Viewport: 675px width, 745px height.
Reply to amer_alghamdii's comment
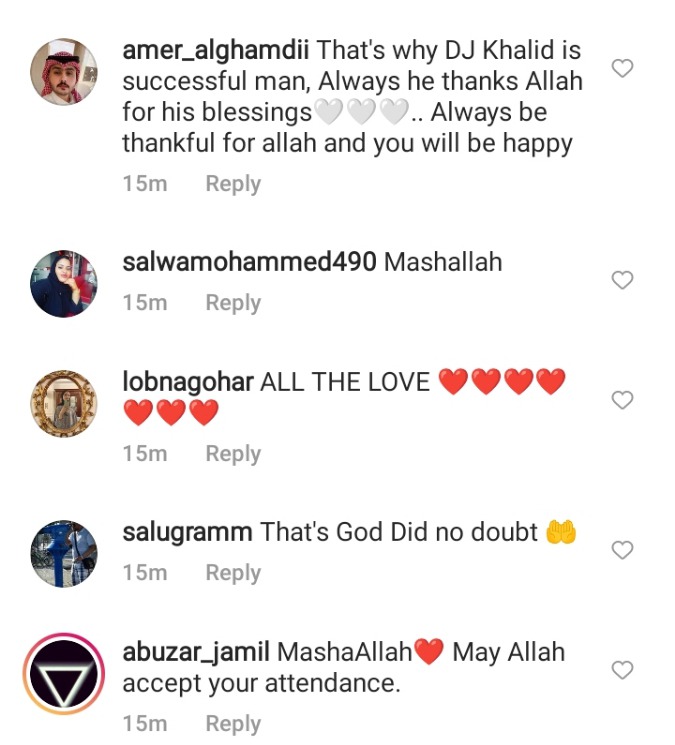pos(233,184)
